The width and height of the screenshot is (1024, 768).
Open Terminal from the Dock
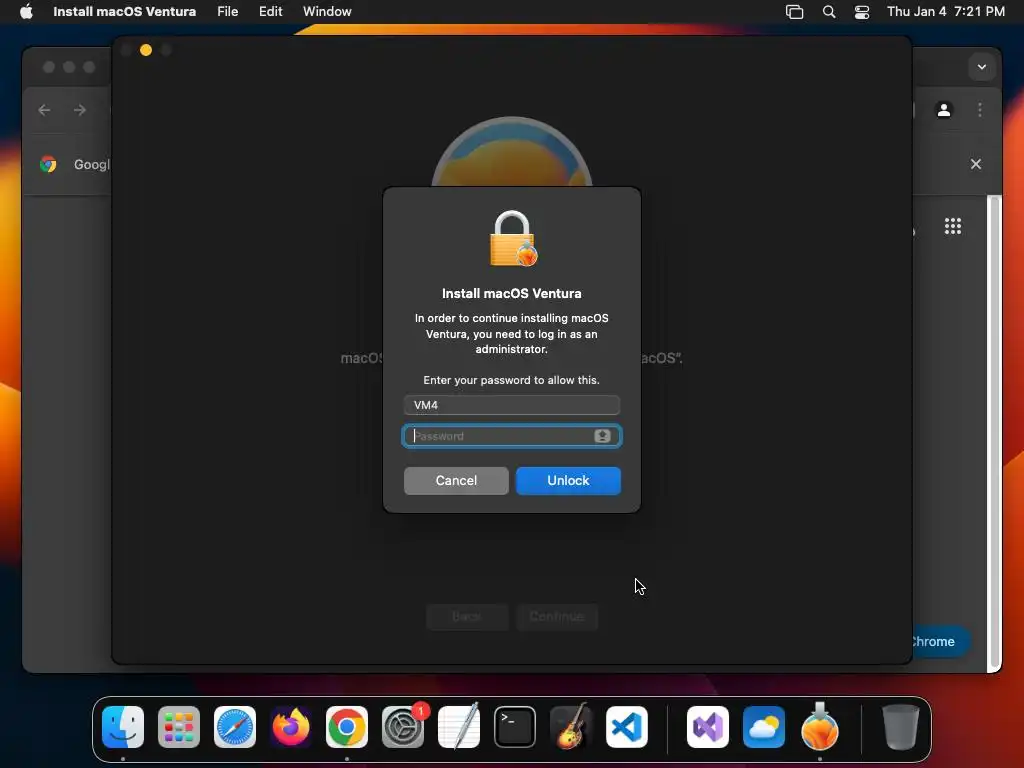point(515,726)
